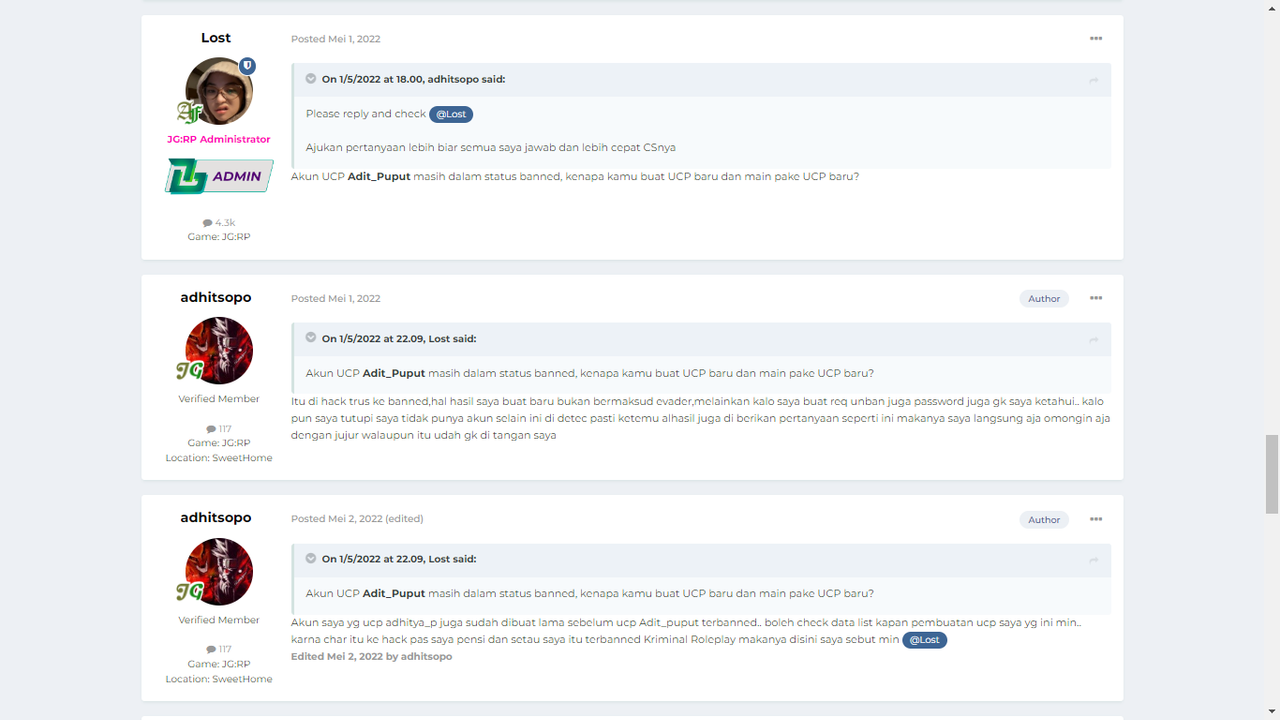Collapse the quote in Lost's post
The image size is (1280, 720).
pyautogui.click(x=311, y=79)
